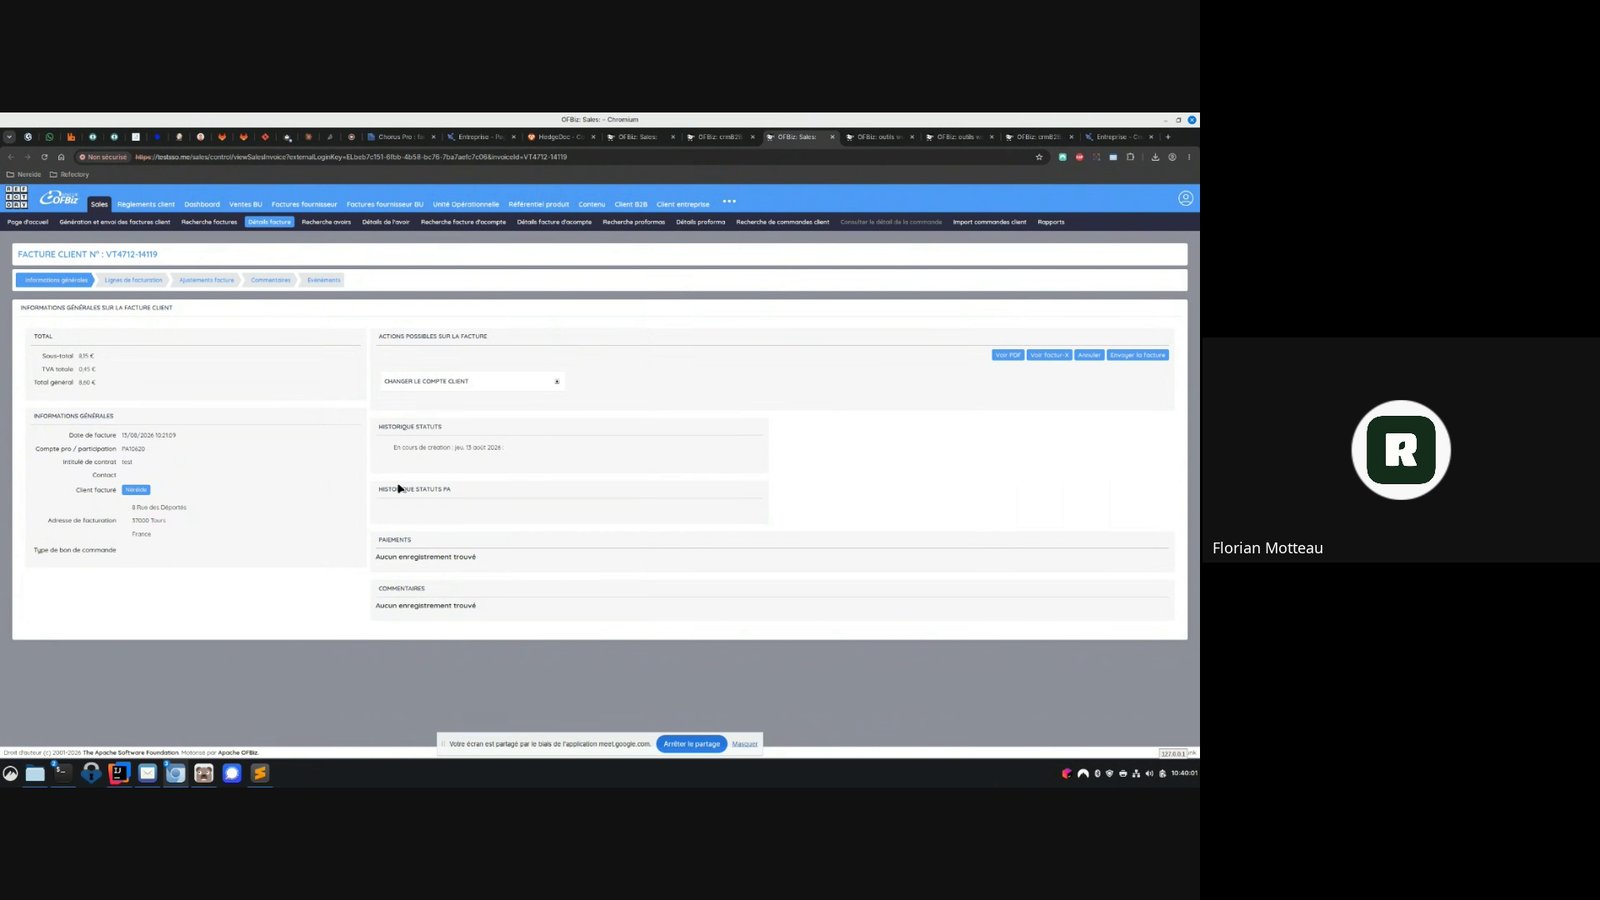Switch to 'Ajustements facture' tab
The width and height of the screenshot is (1600, 900).
click(207, 280)
